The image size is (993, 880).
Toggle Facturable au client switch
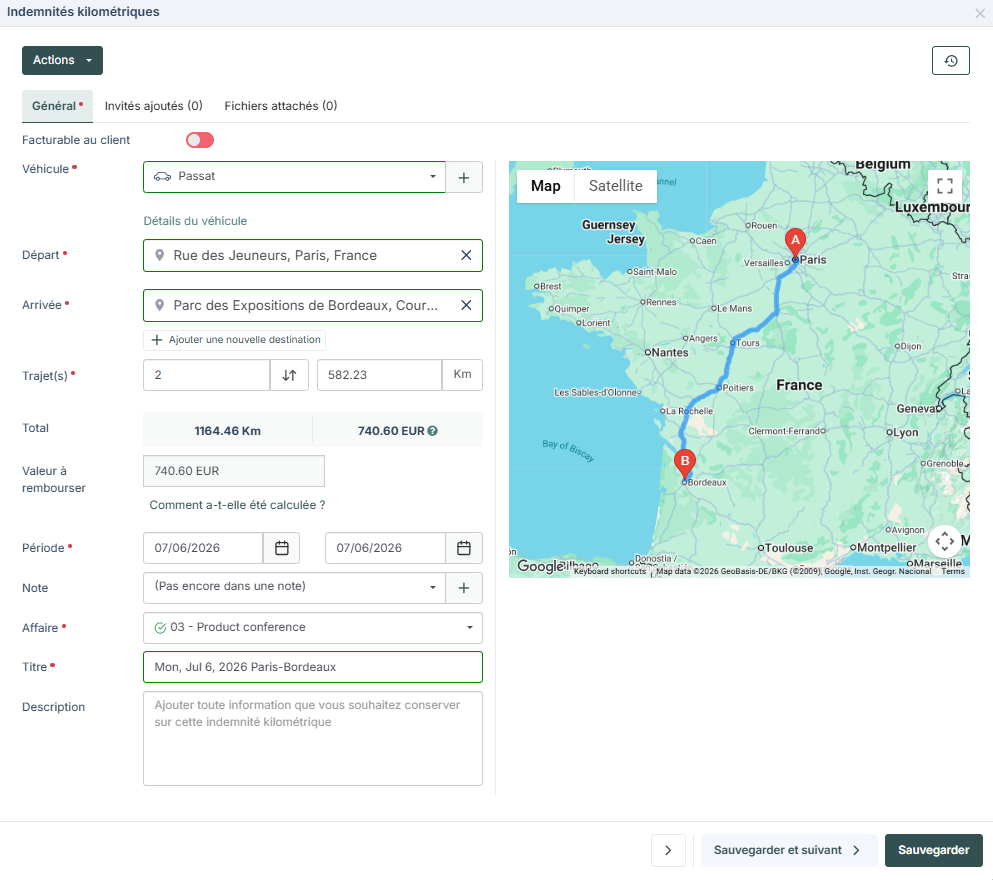tap(200, 140)
